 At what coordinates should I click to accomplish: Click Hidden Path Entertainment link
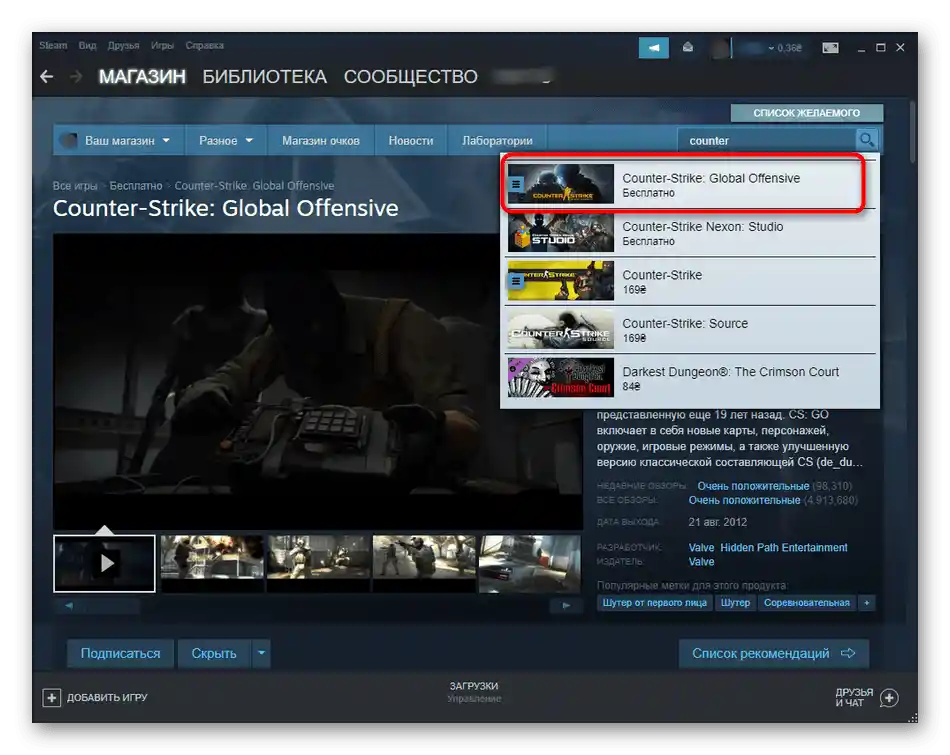784,548
